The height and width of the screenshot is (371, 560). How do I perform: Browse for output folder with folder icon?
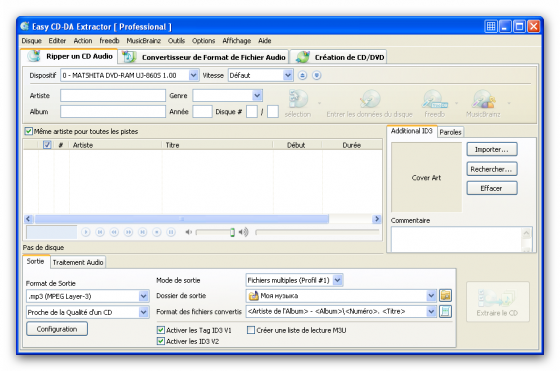coord(445,295)
